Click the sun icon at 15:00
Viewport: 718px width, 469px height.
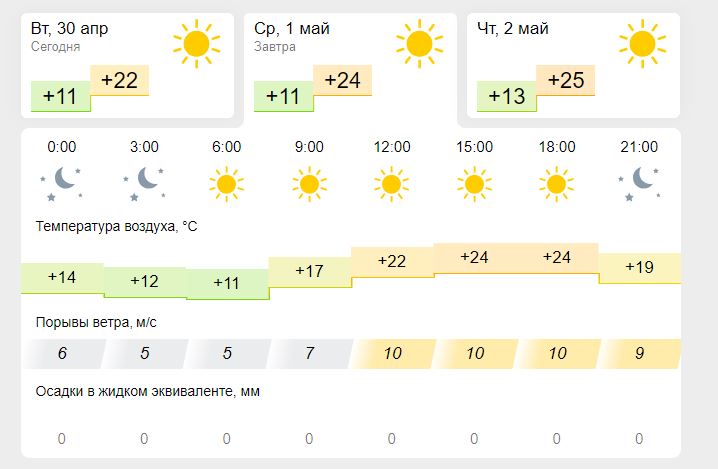point(474,183)
